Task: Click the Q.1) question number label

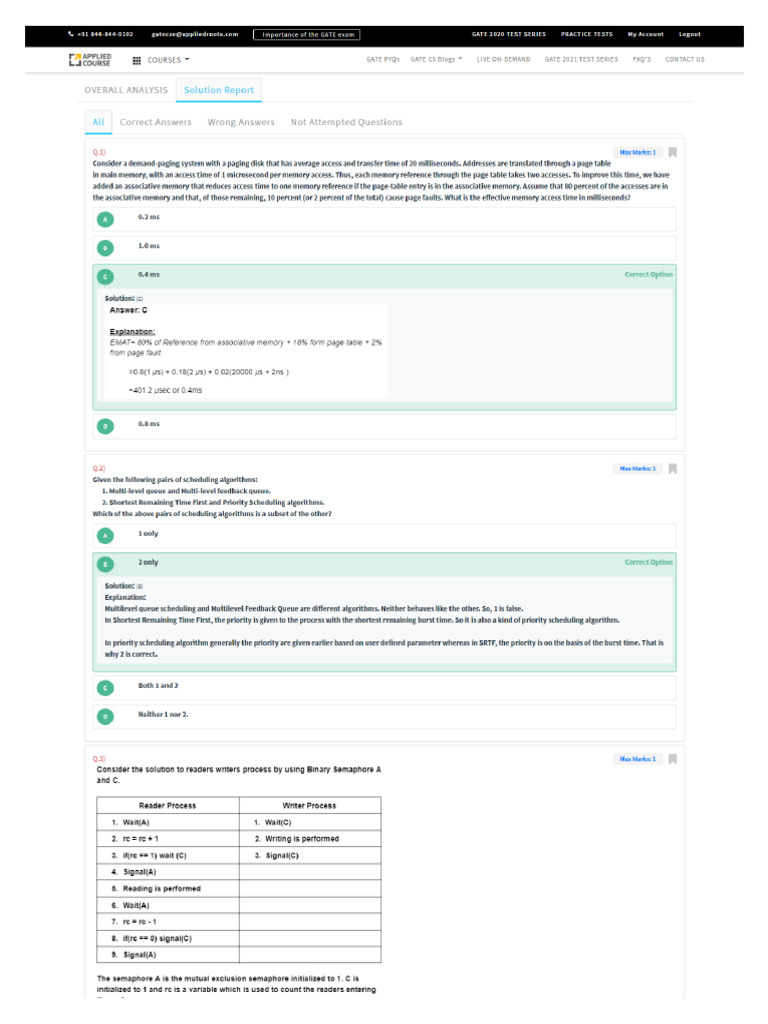Action: pos(99,152)
